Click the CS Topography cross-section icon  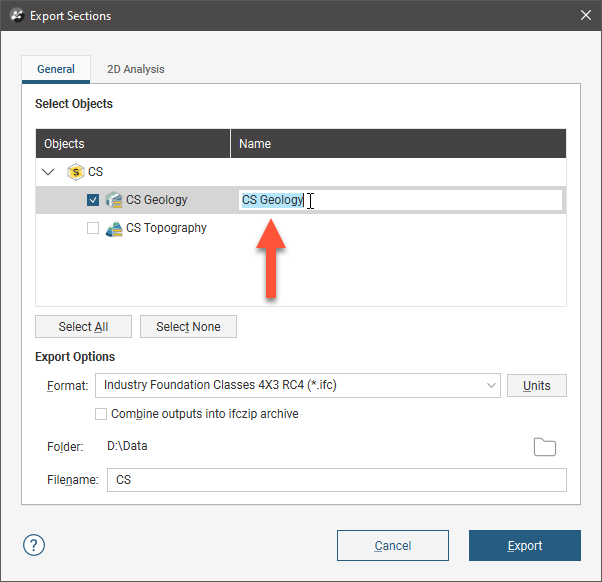113,228
